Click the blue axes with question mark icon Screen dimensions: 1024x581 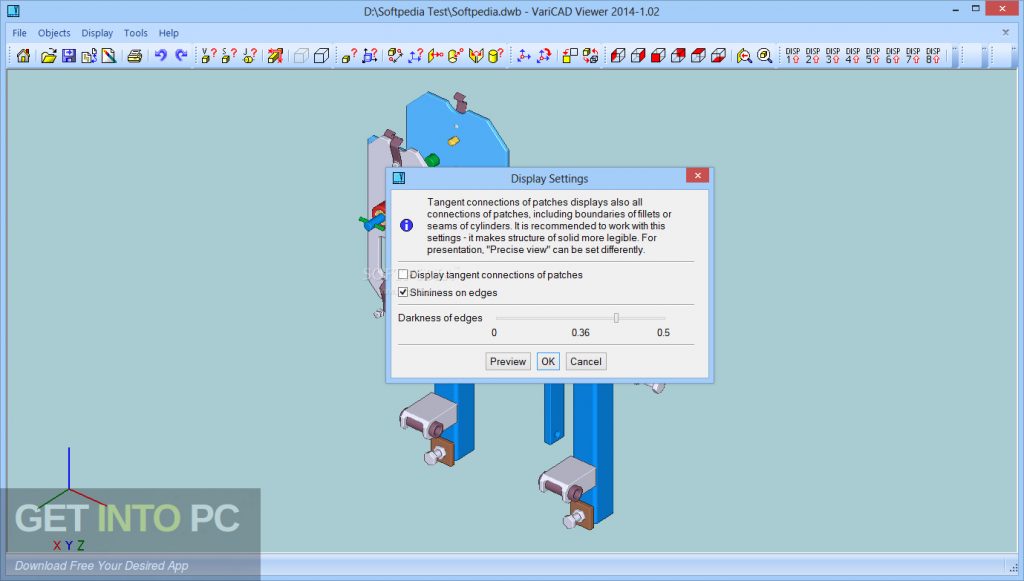(415, 56)
